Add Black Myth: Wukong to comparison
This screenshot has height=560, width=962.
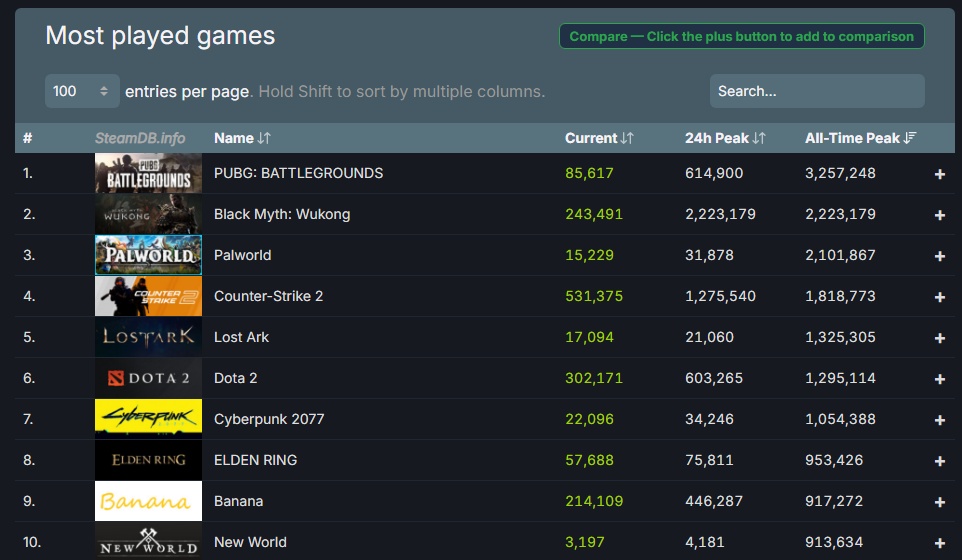tap(939, 215)
